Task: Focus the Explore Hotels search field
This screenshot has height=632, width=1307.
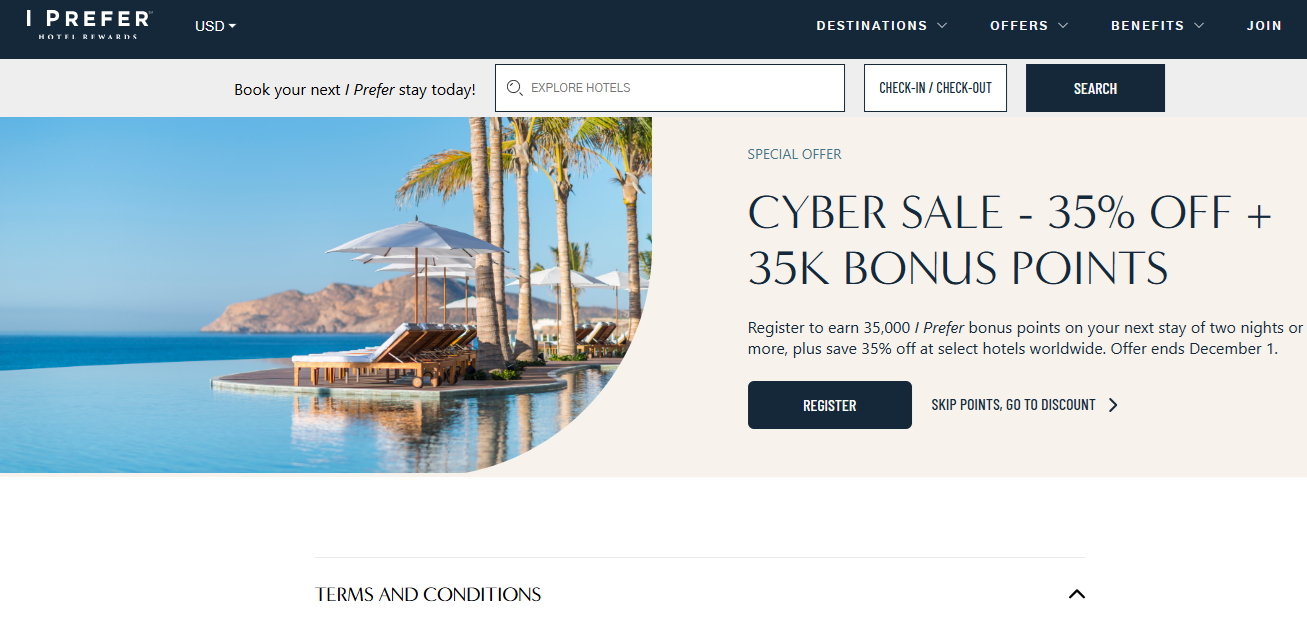Action: coord(670,88)
